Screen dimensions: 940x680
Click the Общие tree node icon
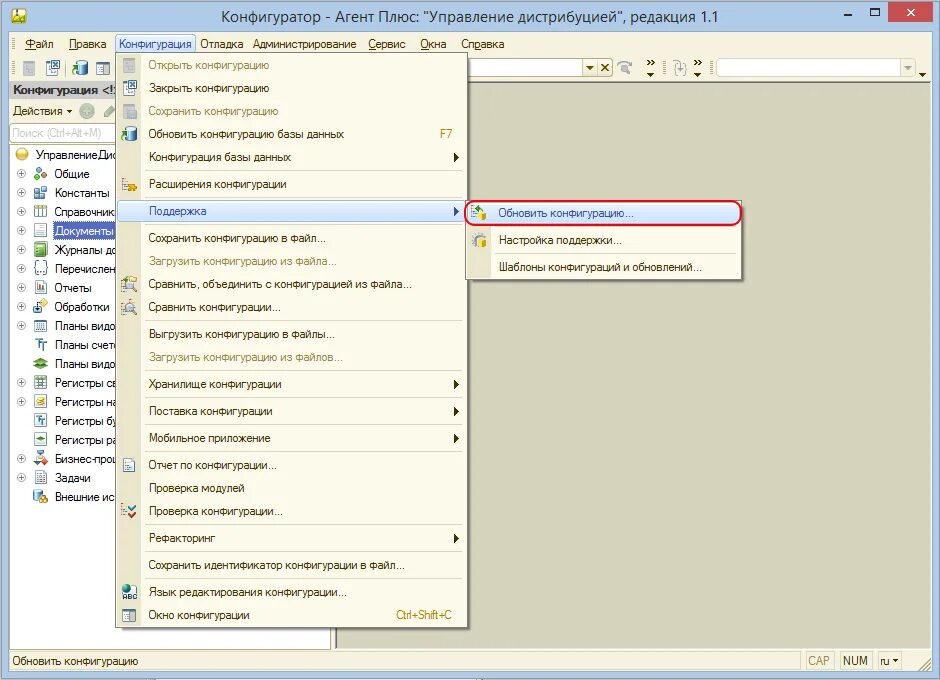tap(41, 174)
